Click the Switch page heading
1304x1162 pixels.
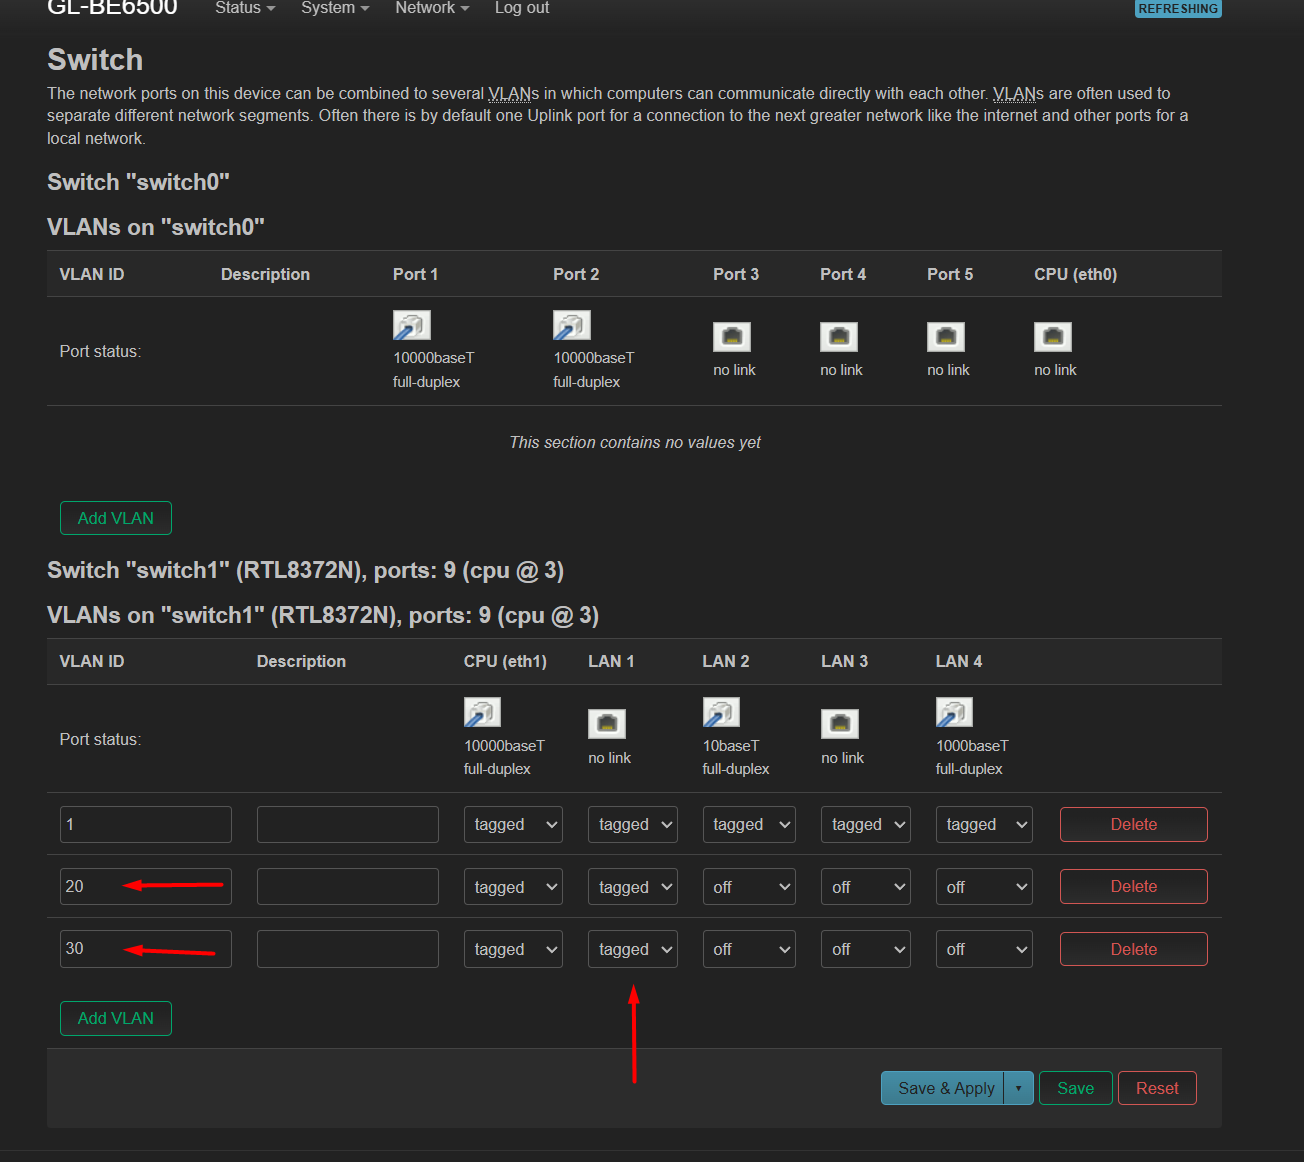[x=95, y=60]
